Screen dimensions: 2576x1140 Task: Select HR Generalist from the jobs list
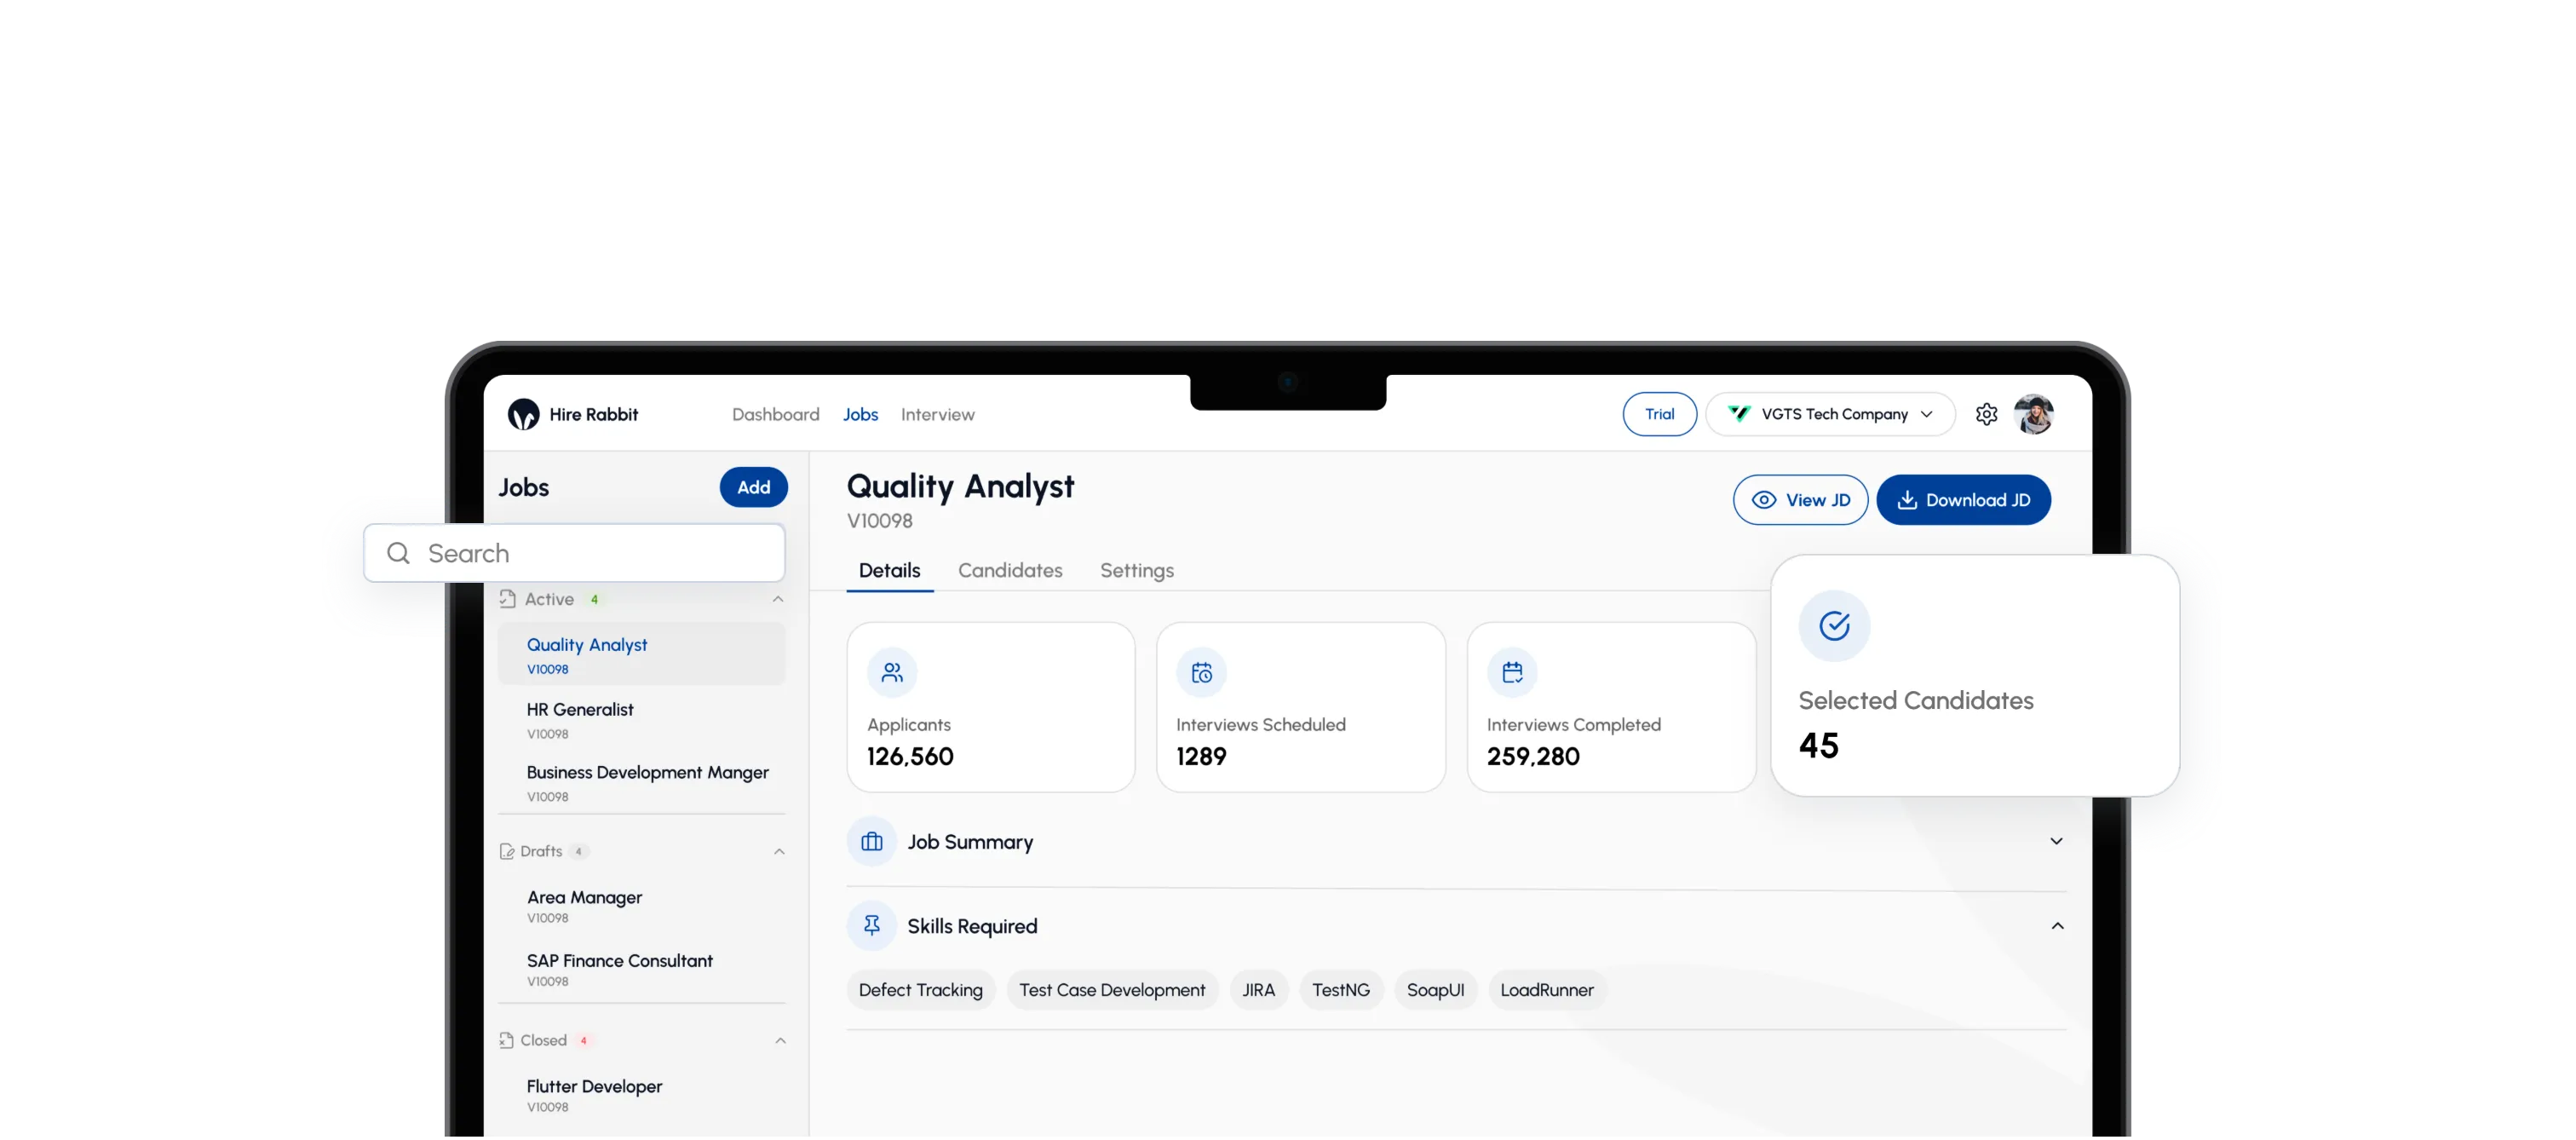click(580, 710)
